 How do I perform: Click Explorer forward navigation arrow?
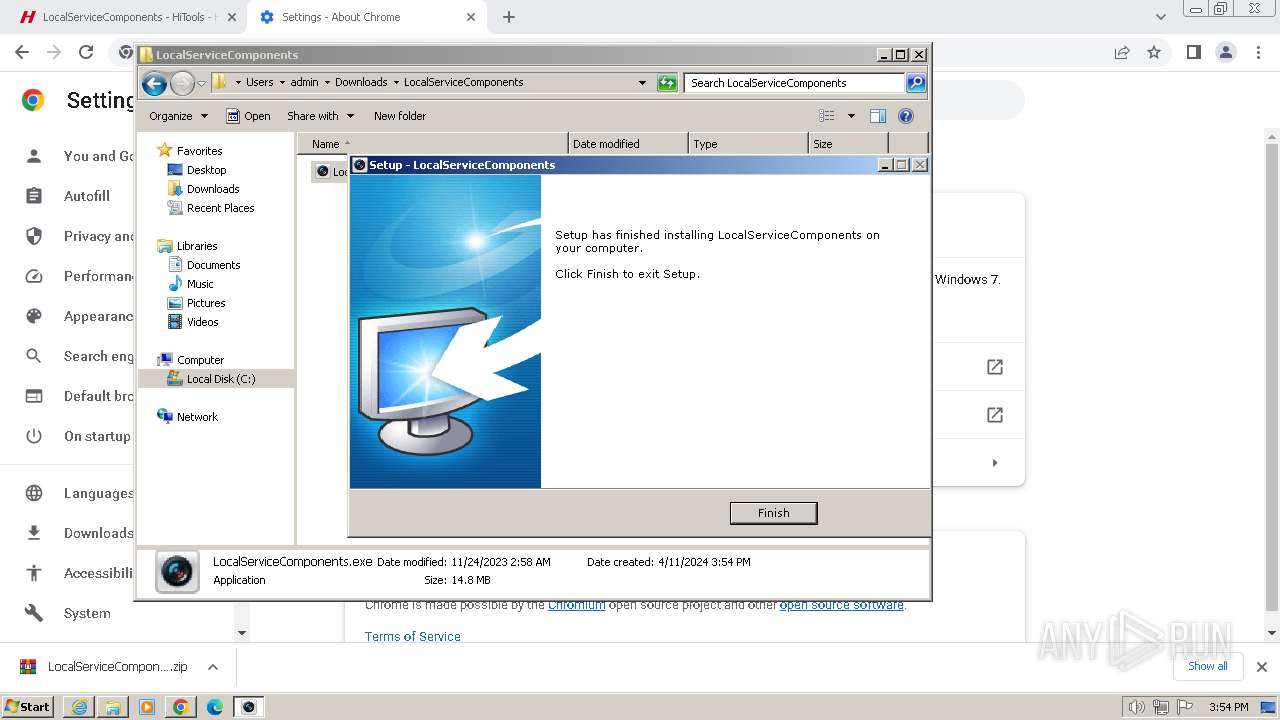[x=182, y=83]
